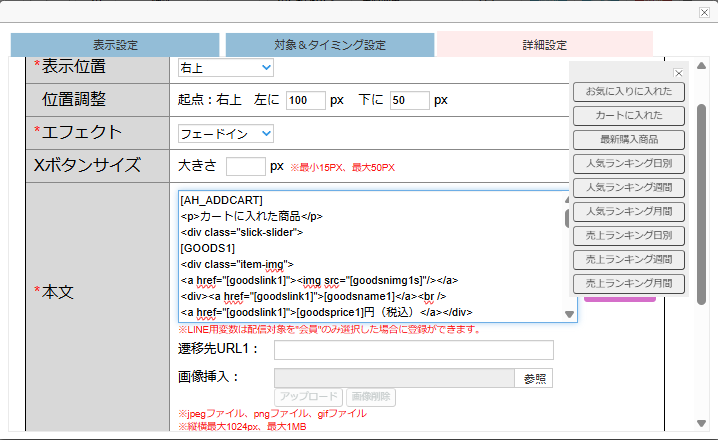Click the textarea scroll-down arrow
The height and width of the screenshot is (440, 718).
point(570,314)
